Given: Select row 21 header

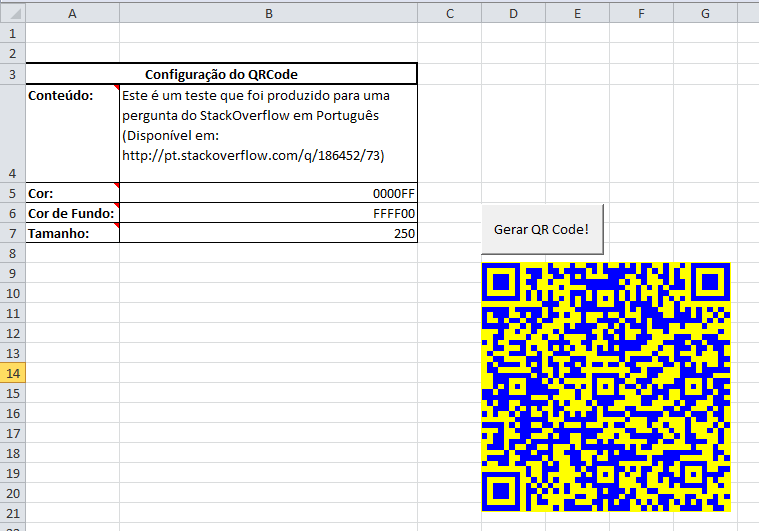Looking at the screenshot, I should click(13, 513).
